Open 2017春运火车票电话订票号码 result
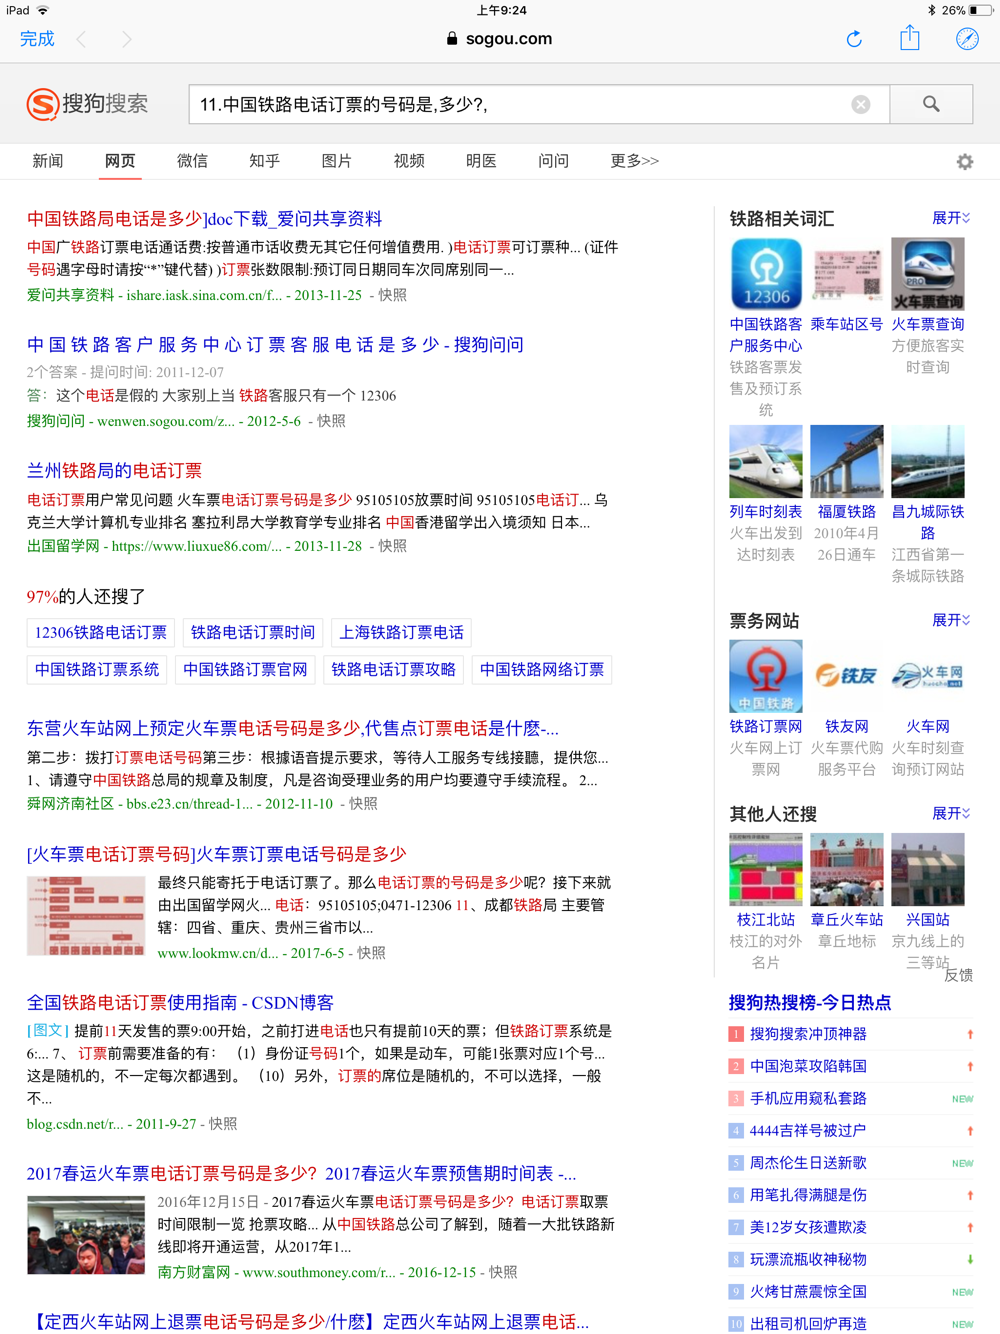The width and height of the screenshot is (1000, 1334). point(301,1174)
